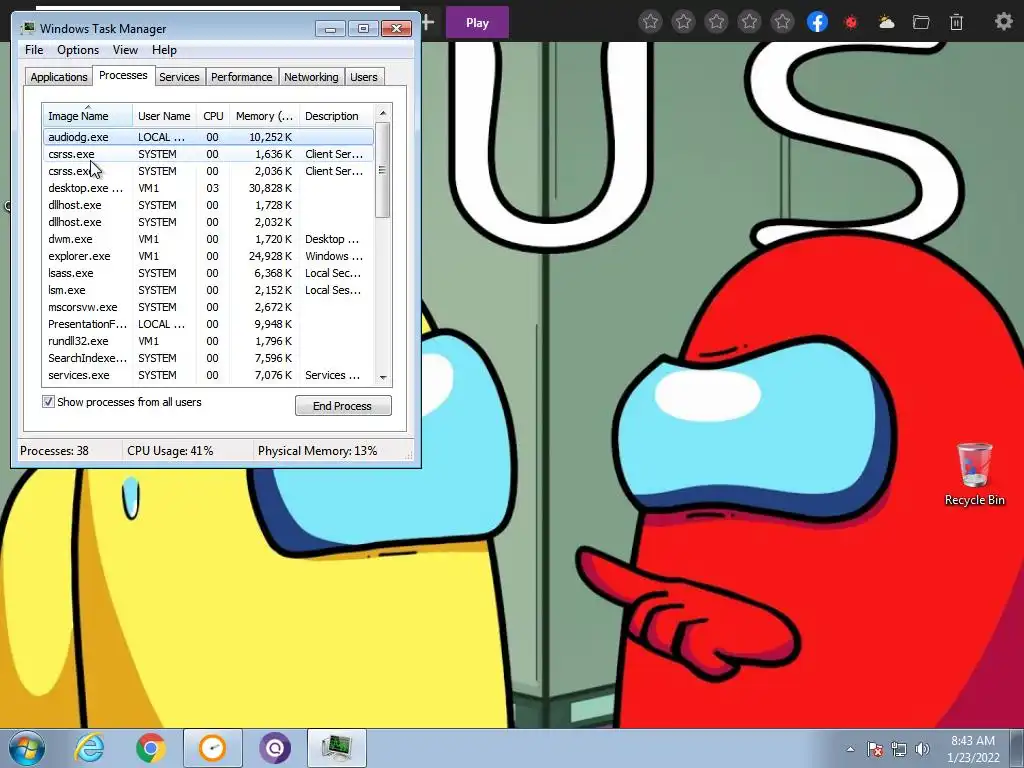Image resolution: width=1024 pixels, height=768 pixels.
Task: Go to the Performance tab
Action: (x=242, y=77)
